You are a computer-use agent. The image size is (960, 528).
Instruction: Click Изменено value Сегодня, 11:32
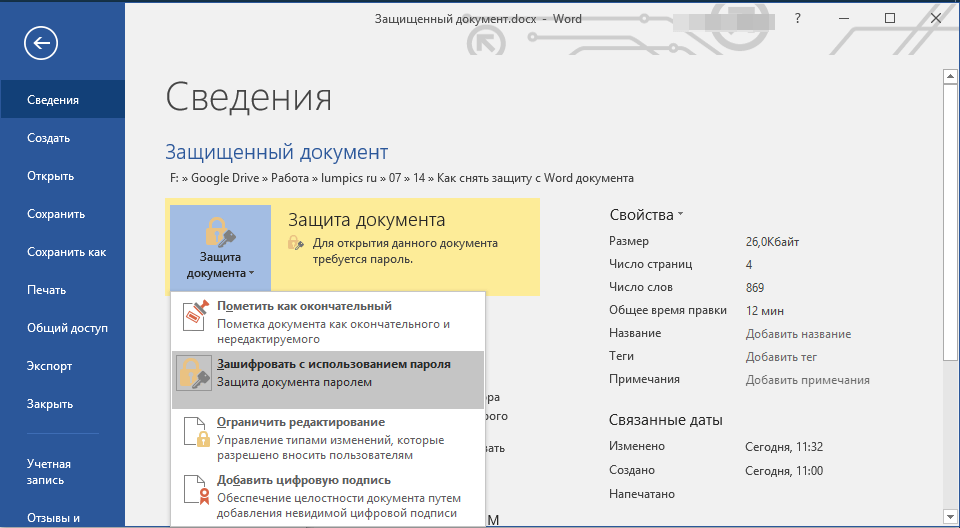click(784, 447)
